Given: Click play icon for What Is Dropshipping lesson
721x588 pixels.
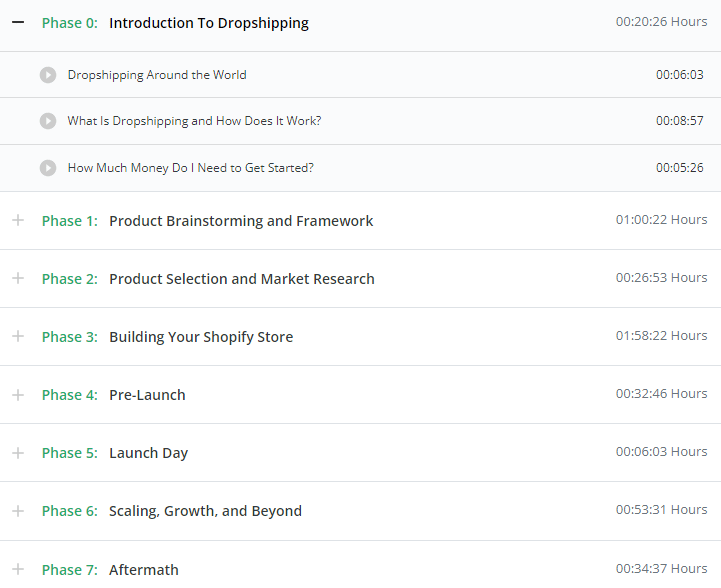Looking at the screenshot, I should (x=48, y=121).
